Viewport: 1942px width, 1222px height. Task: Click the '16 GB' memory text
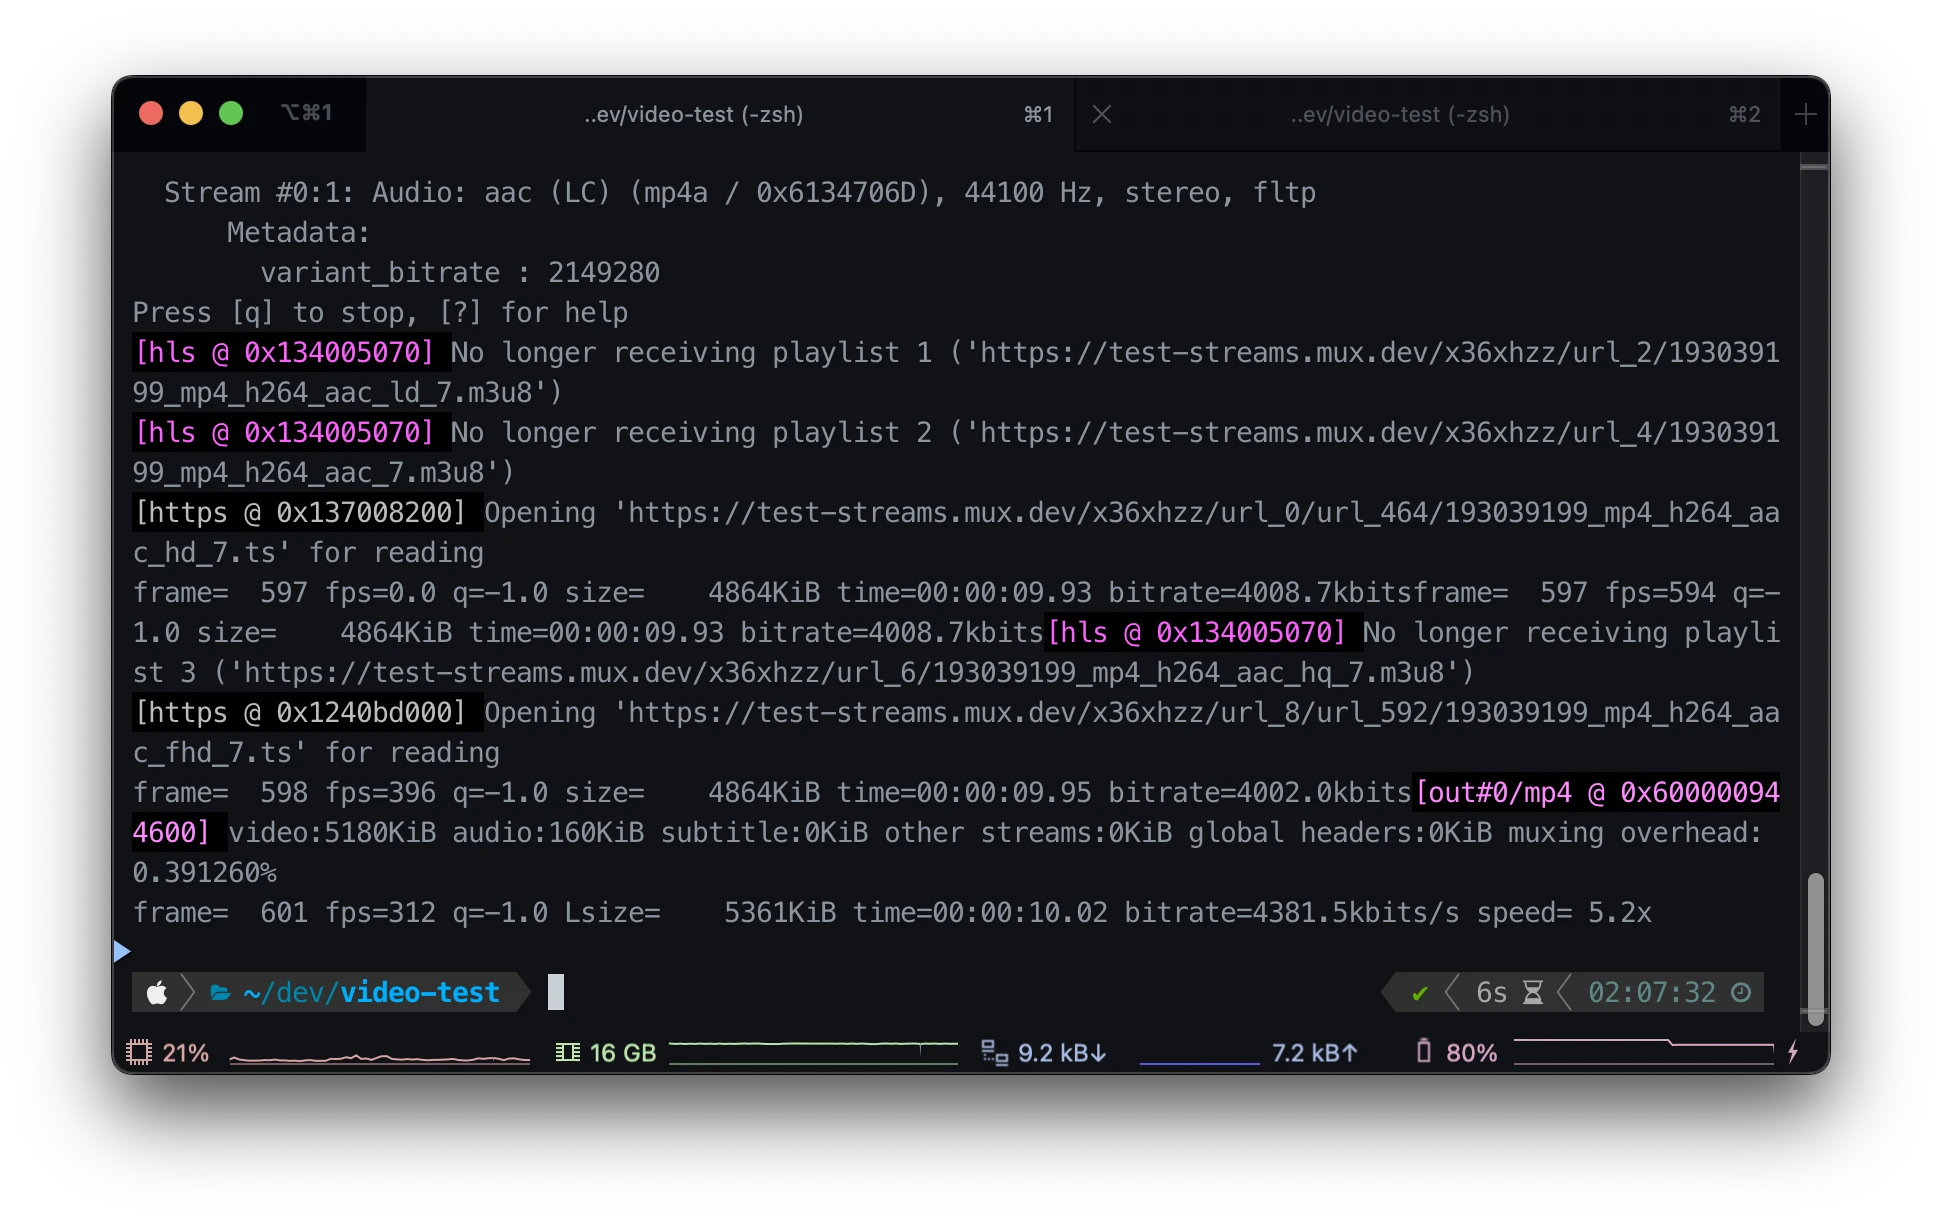point(623,1053)
